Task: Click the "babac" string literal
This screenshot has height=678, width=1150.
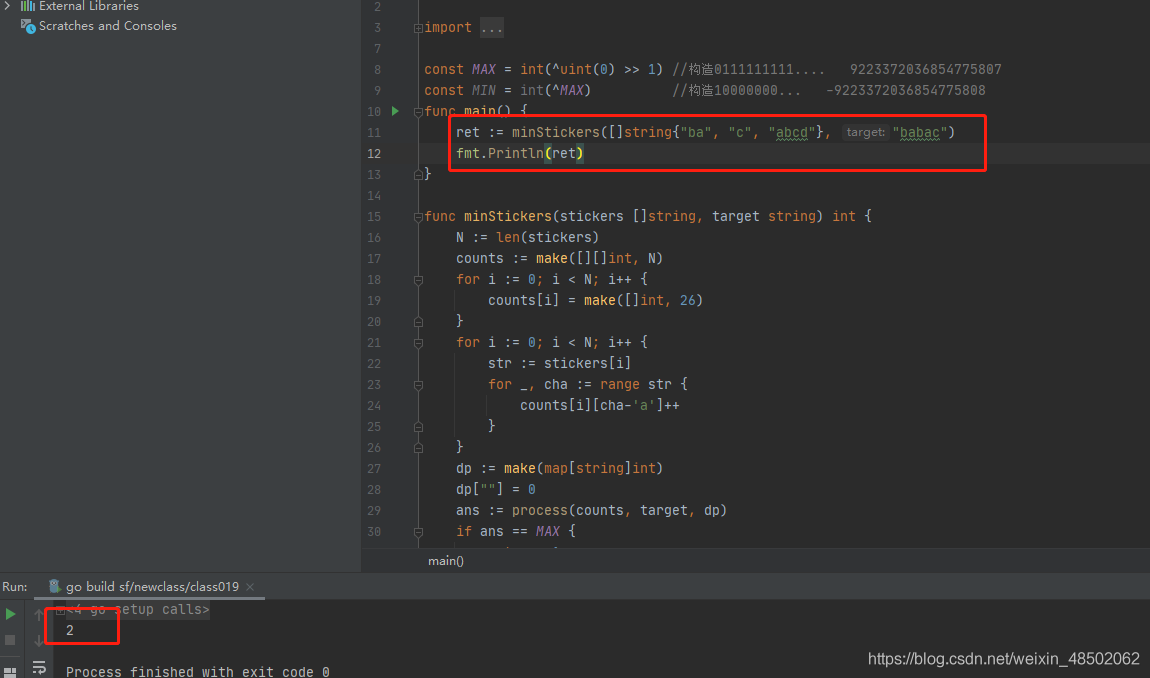Action: [920, 133]
